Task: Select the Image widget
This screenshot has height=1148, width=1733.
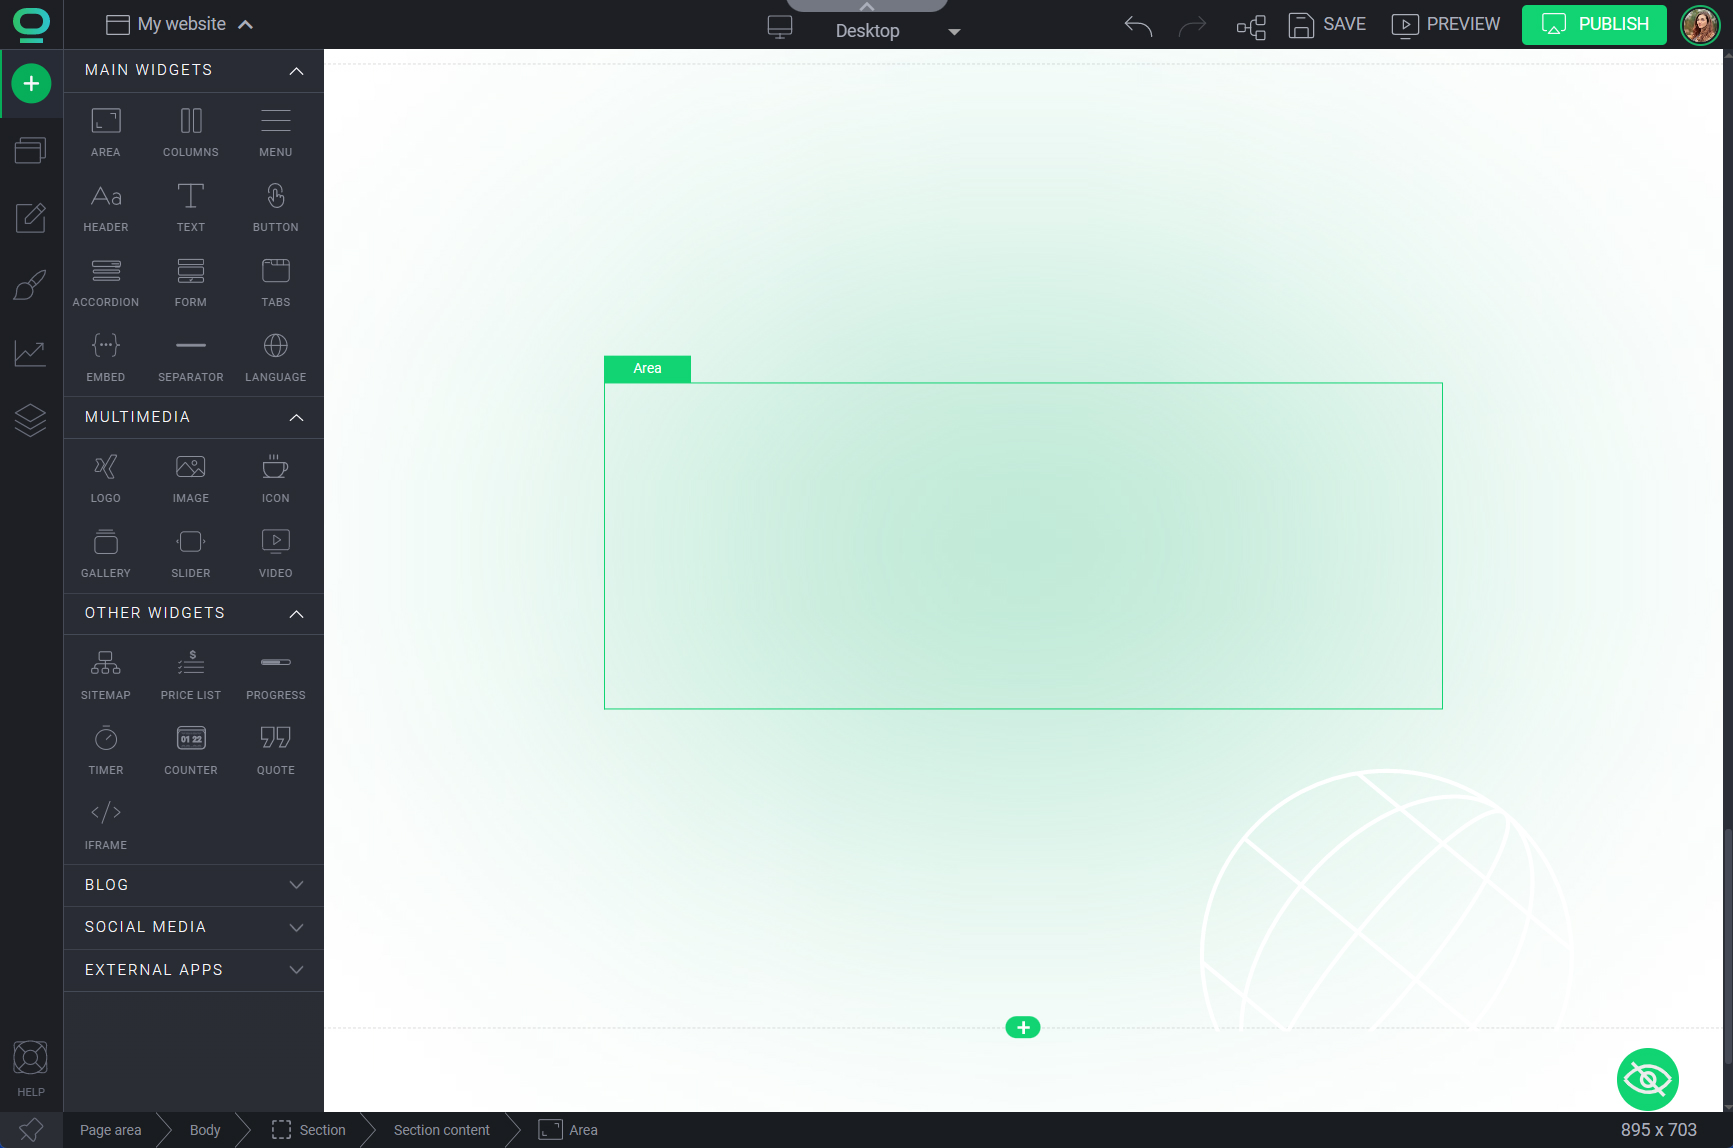Action: [x=191, y=478]
